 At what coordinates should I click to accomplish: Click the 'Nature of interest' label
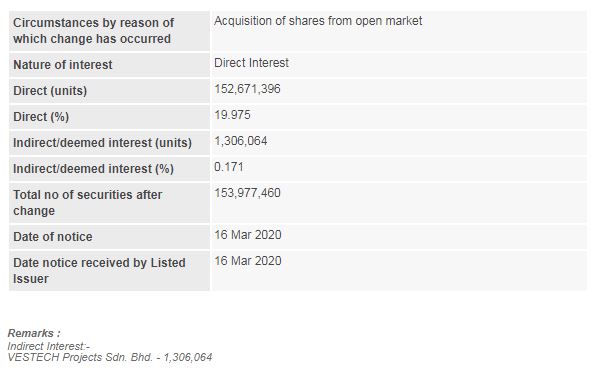[63, 65]
